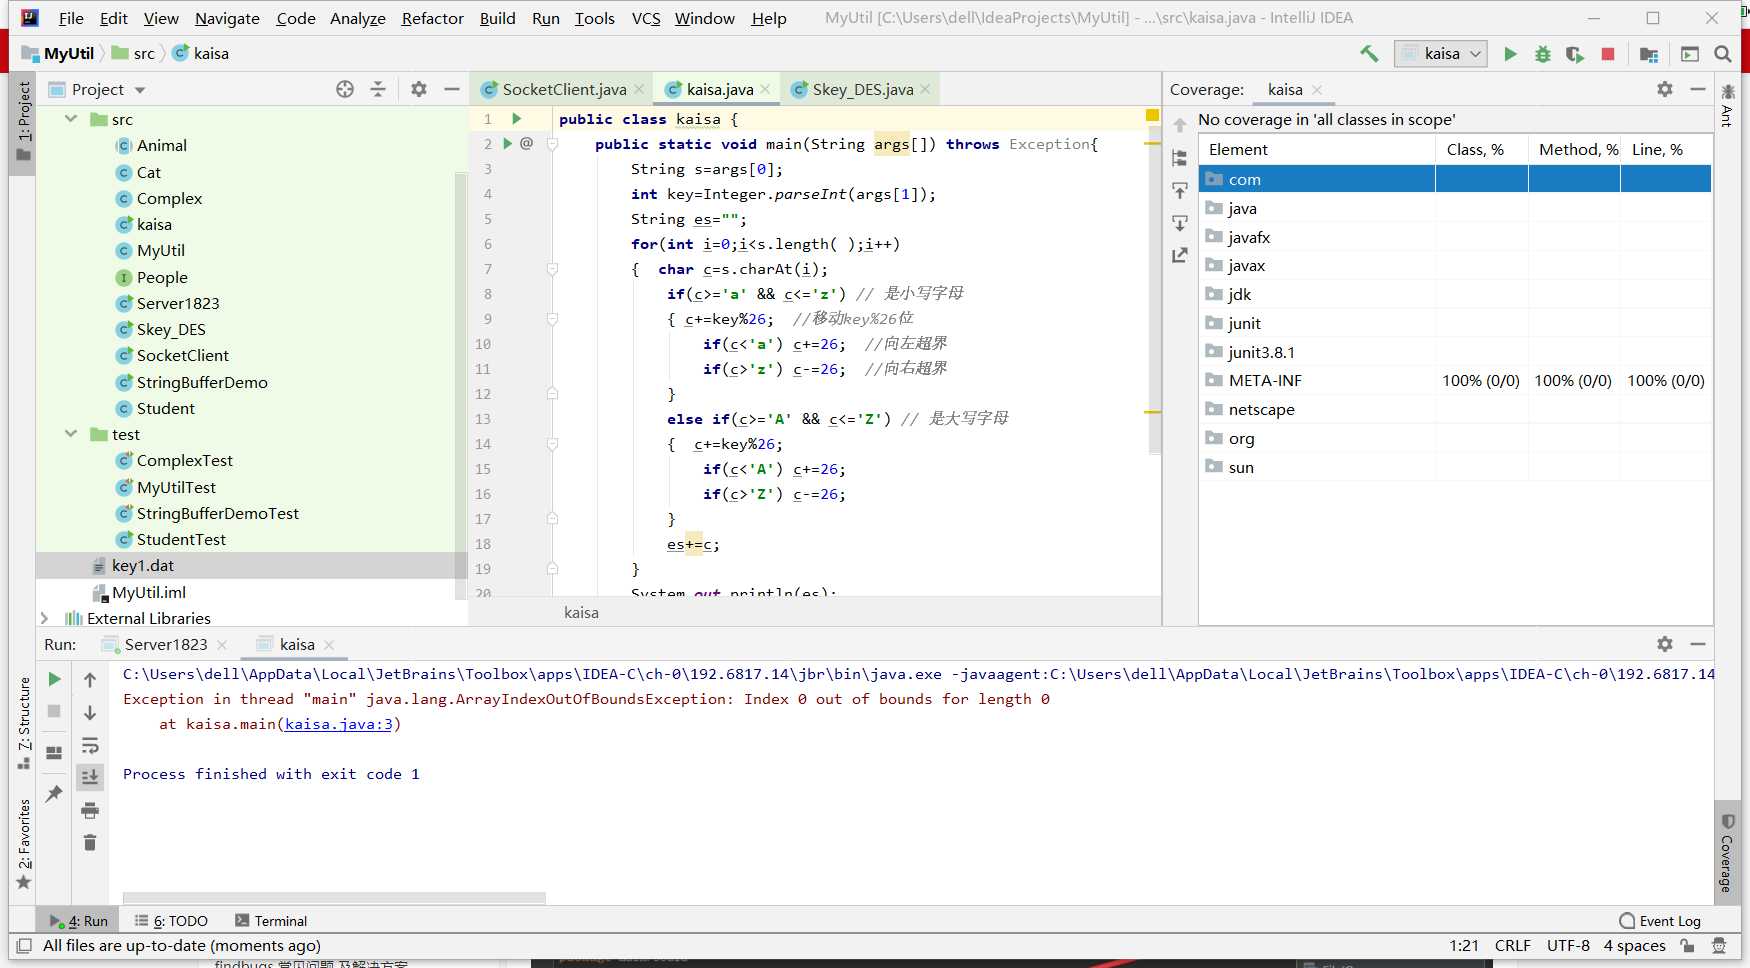Screen dimensions: 1750x968
Task: Expand External Libraries node
Action: (x=44, y=618)
